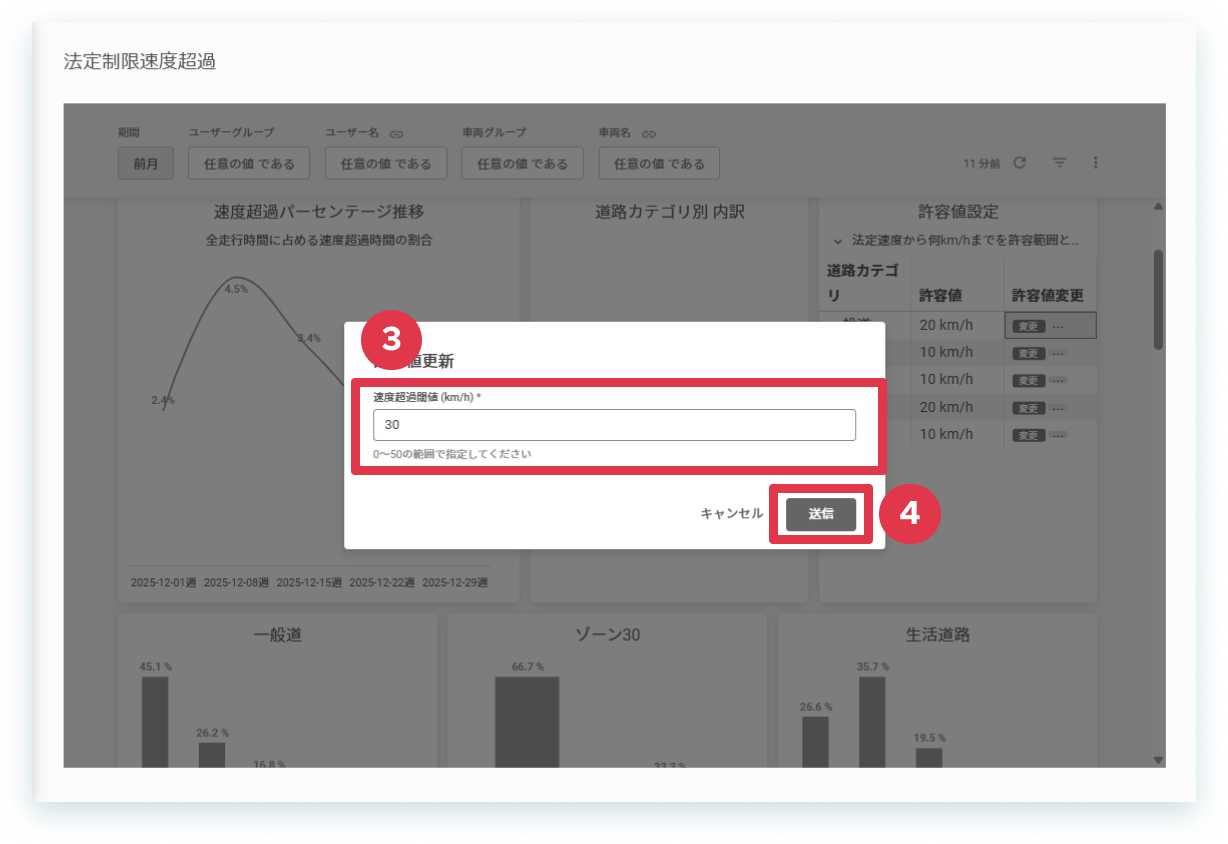Image resolution: width=1228 pixels, height=844 pixels.
Task: Click the 35.7 % bar in 生活道路 chart
Action: [x=872, y=722]
